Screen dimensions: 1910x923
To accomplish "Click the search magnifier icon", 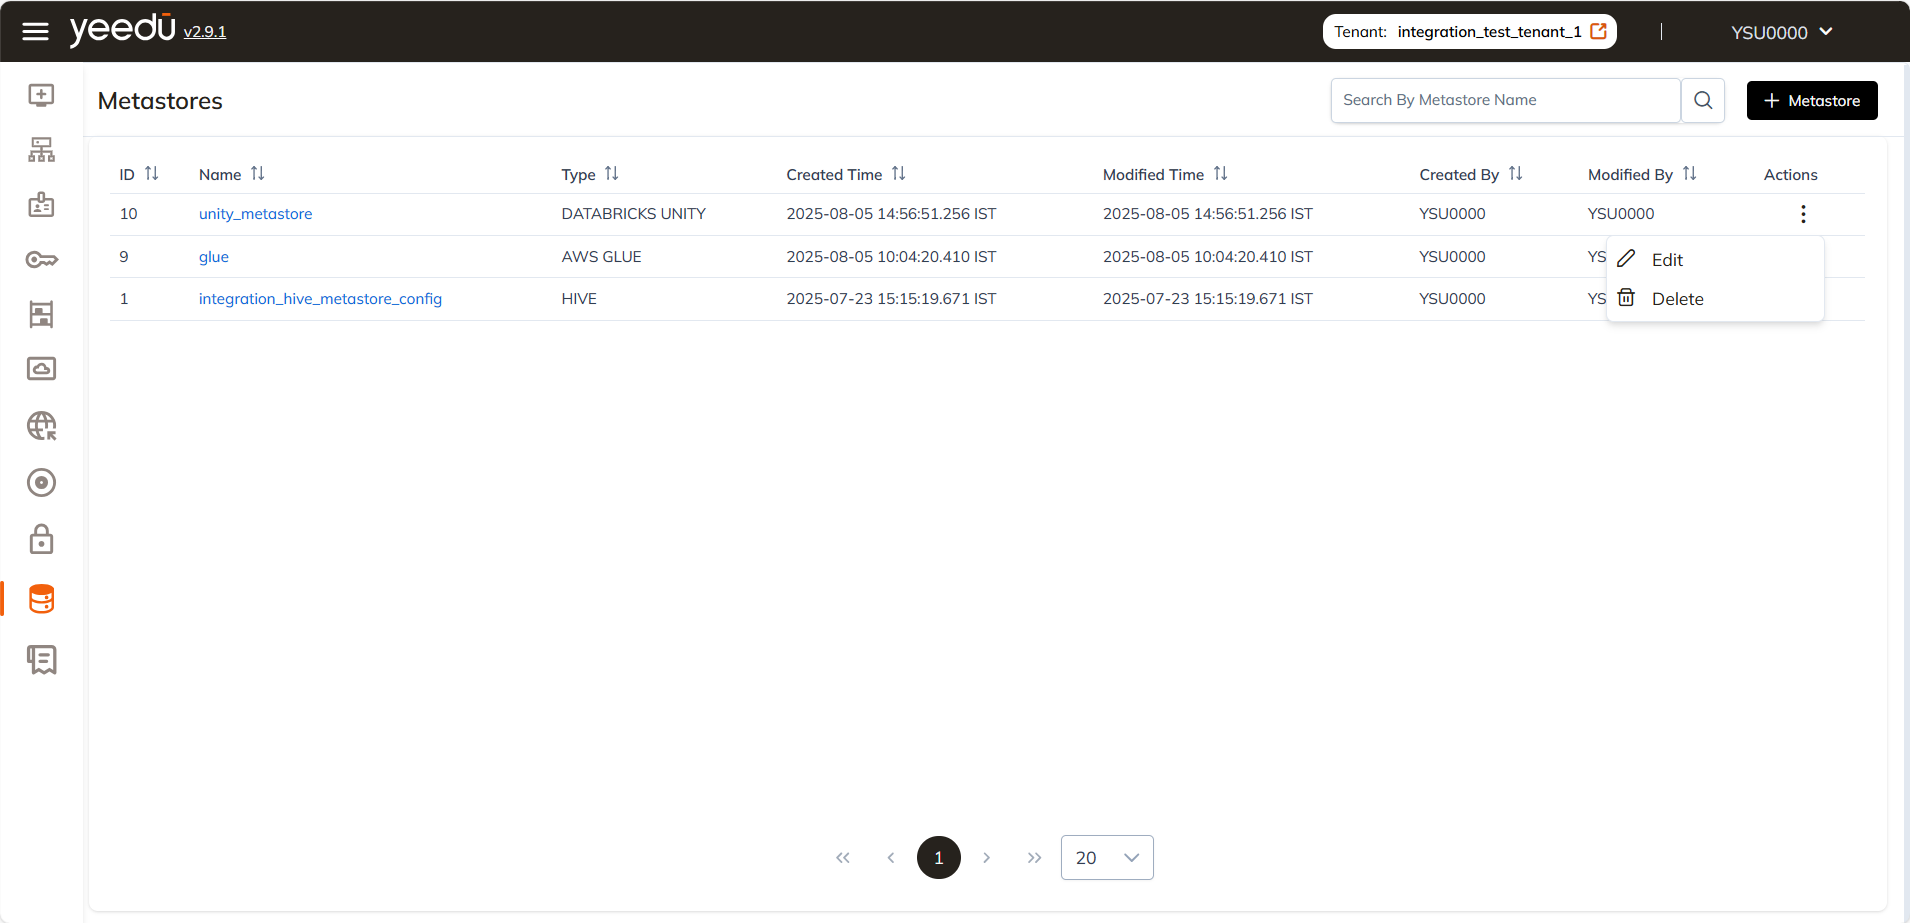I will click(x=1702, y=100).
